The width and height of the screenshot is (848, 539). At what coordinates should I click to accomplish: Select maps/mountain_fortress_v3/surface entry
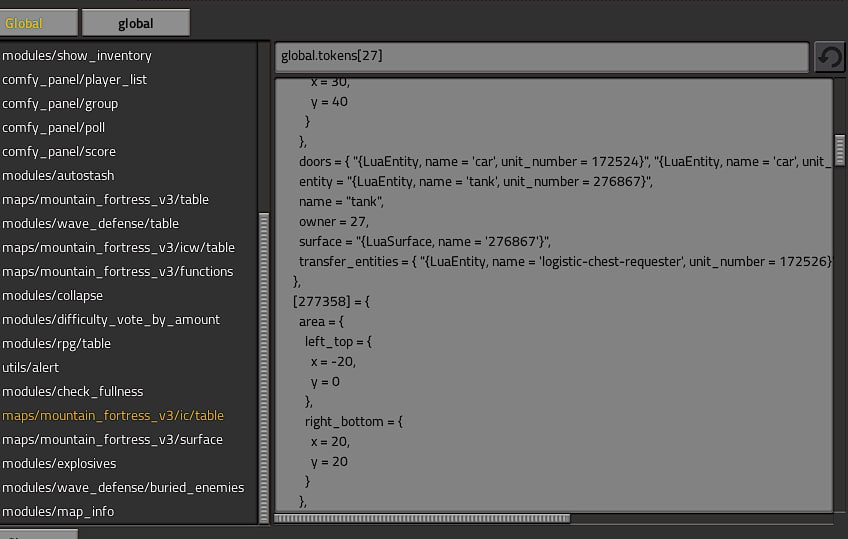tap(112, 440)
